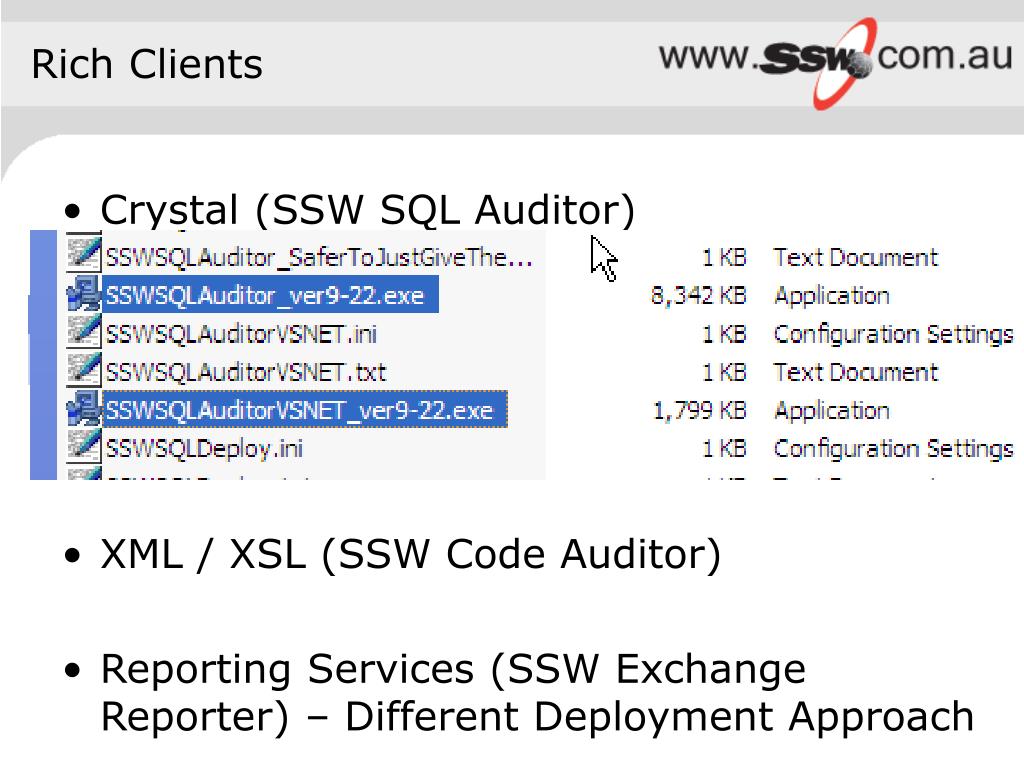The height and width of the screenshot is (768, 1024).
Task: Click Configuration Settings type for SSWSQLDeploy.ini
Action: coord(893,449)
